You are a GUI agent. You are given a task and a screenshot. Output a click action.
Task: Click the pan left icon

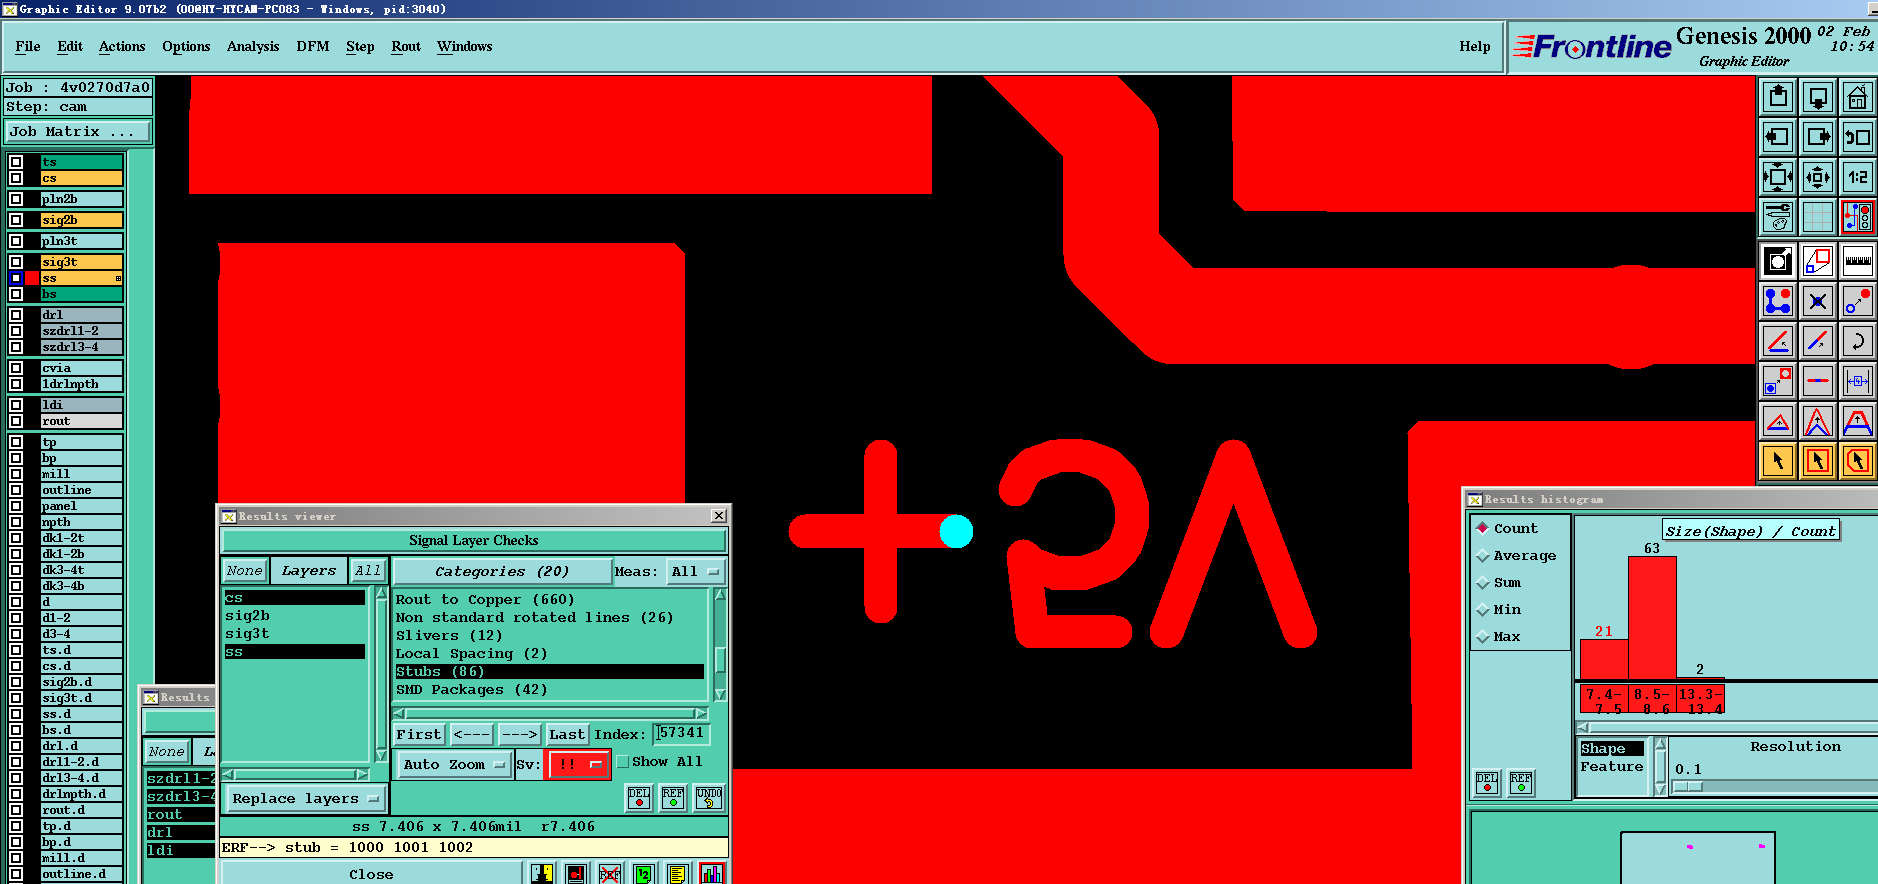click(x=1778, y=137)
